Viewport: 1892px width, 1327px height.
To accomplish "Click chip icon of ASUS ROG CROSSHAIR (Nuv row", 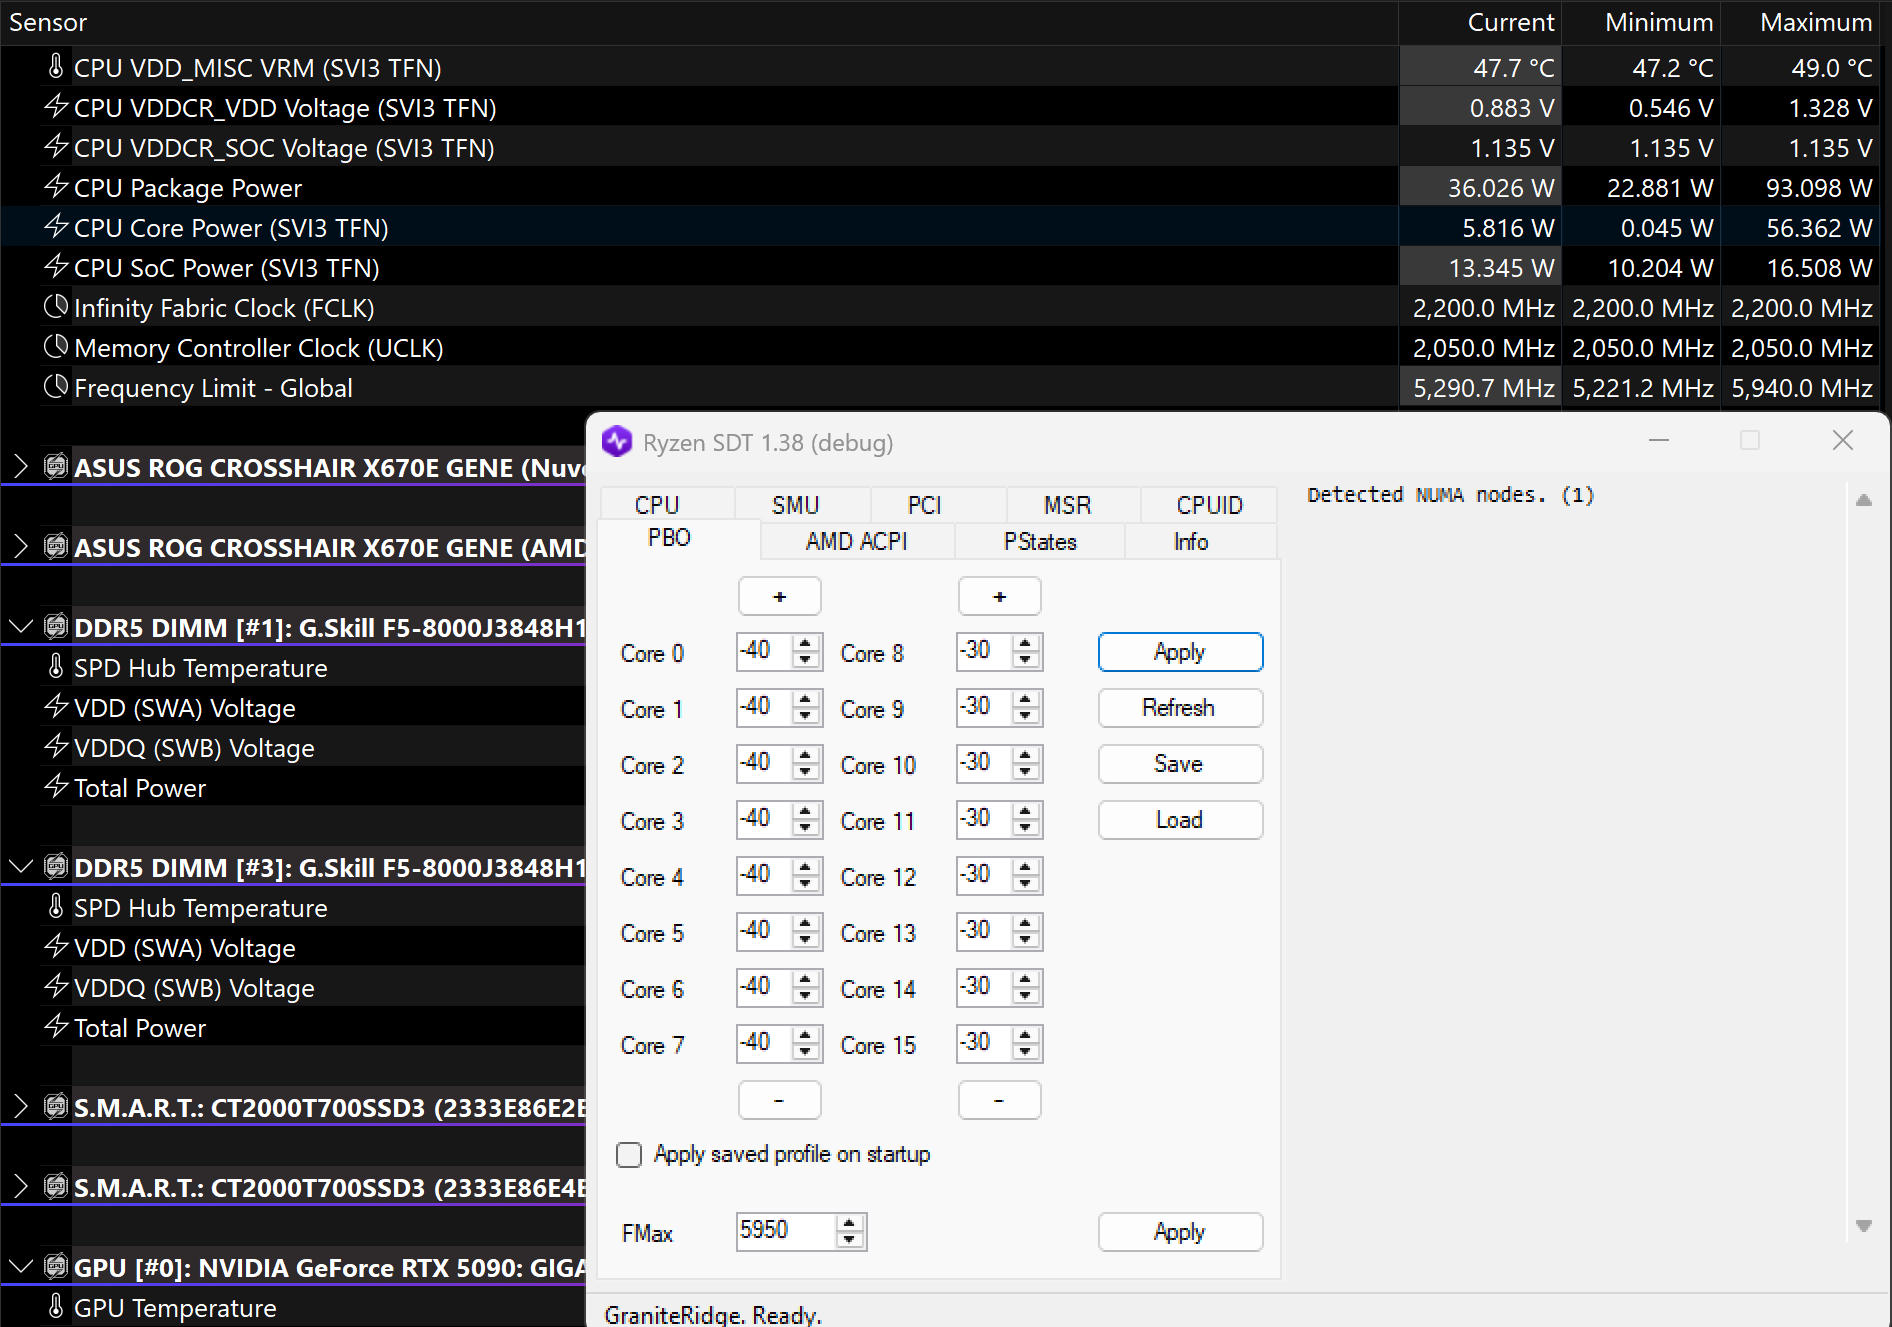I will [x=56, y=466].
